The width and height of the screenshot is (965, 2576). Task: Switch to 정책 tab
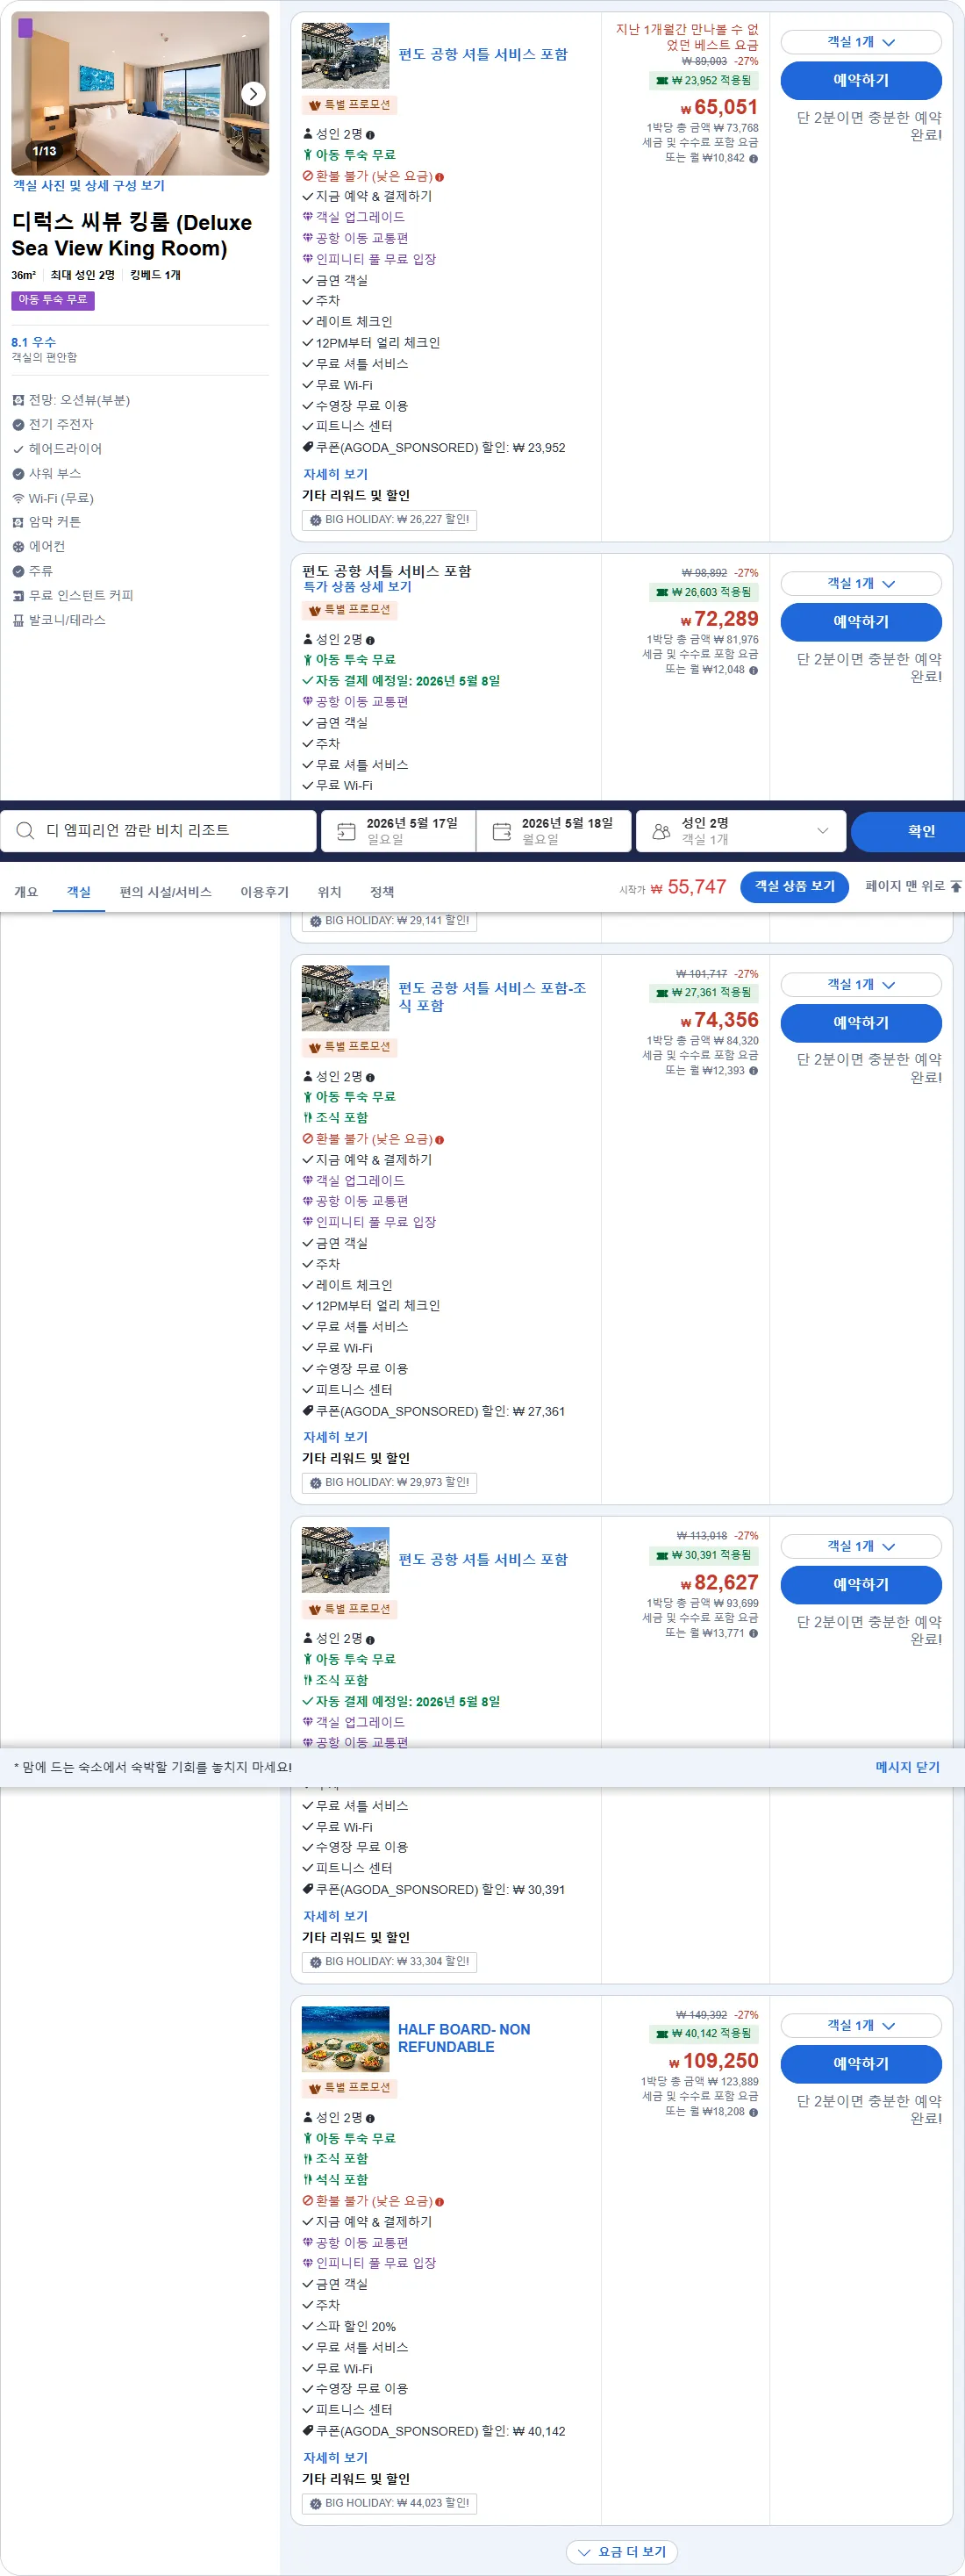[x=382, y=892]
